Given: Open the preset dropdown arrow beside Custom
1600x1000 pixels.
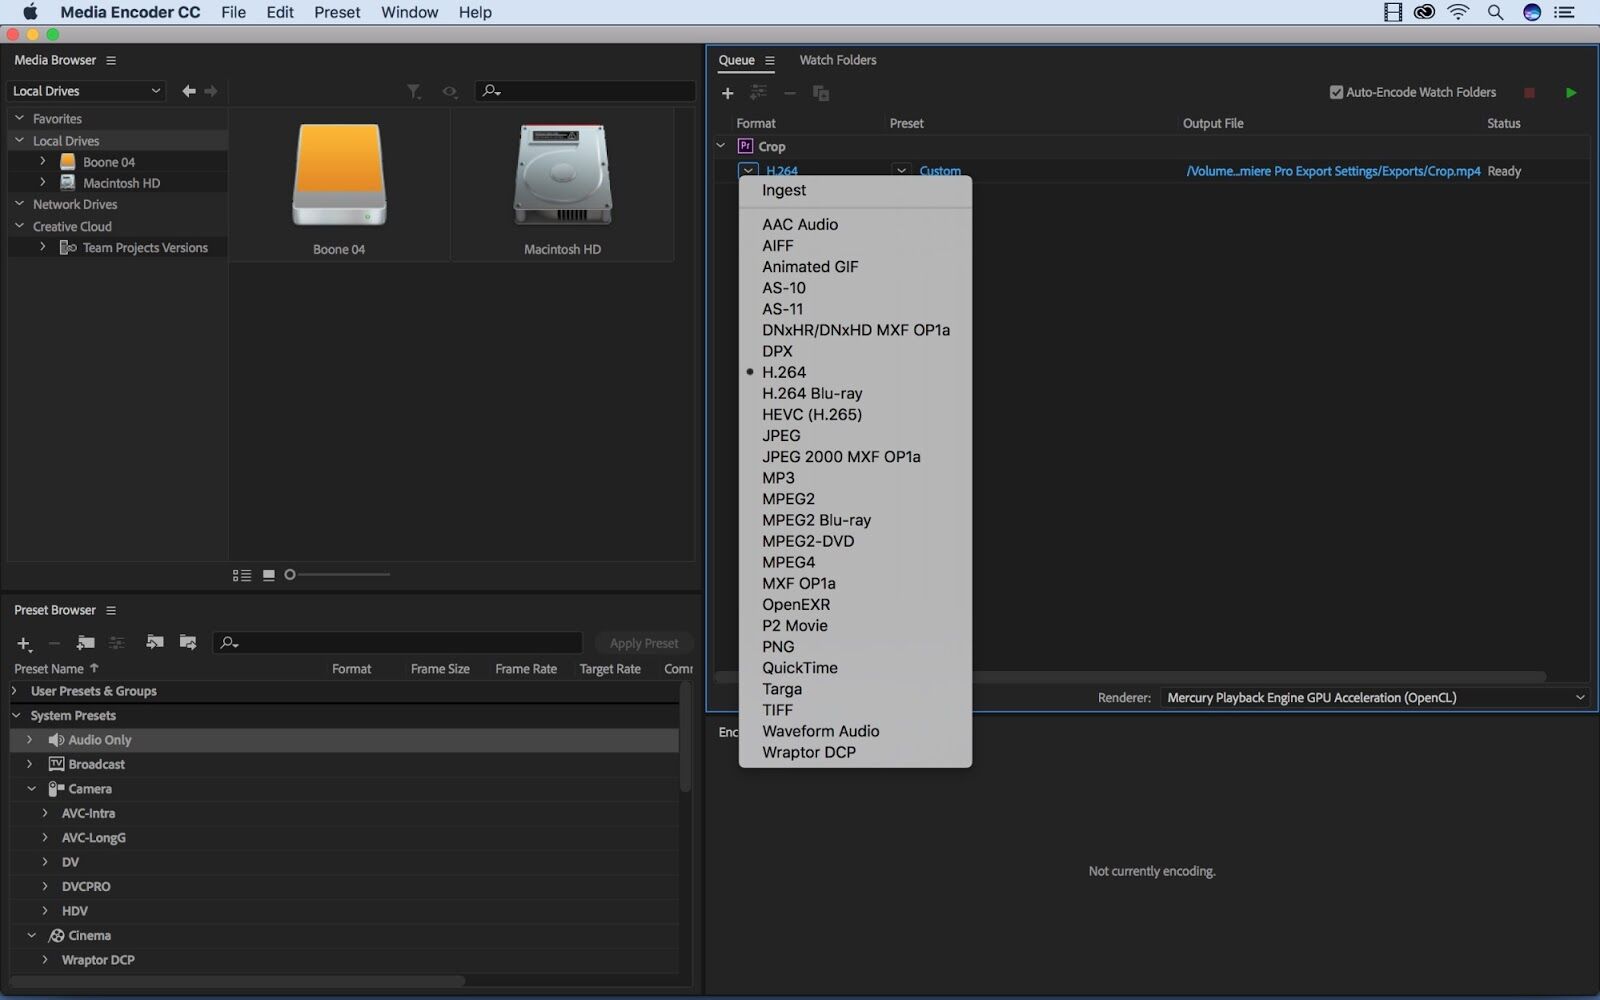Looking at the screenshot, I should pos(901,171).
